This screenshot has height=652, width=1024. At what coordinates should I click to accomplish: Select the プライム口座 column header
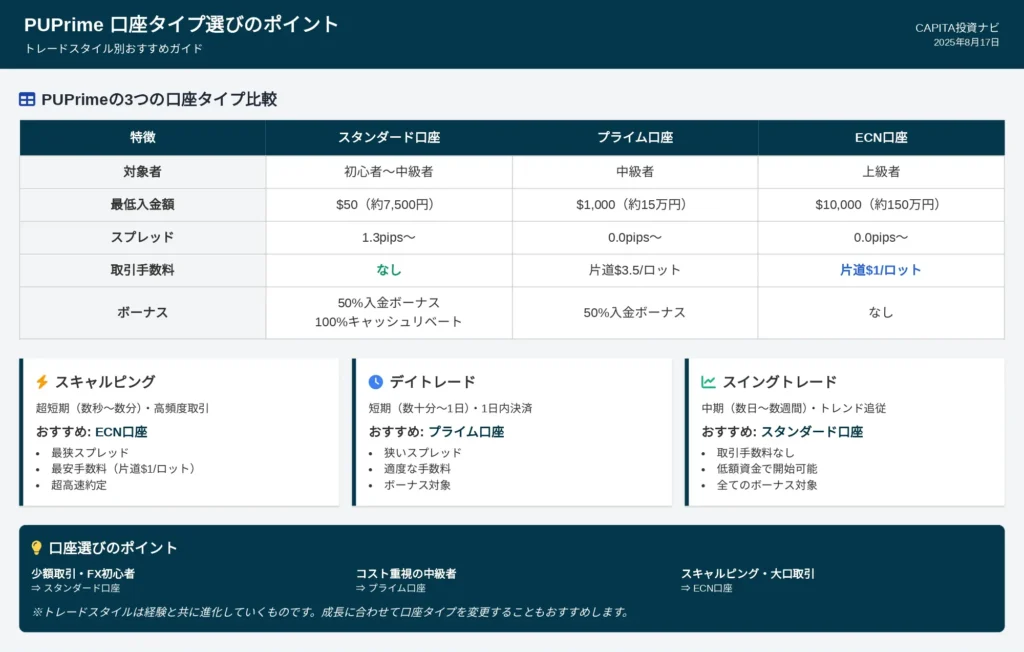point(635,137)
